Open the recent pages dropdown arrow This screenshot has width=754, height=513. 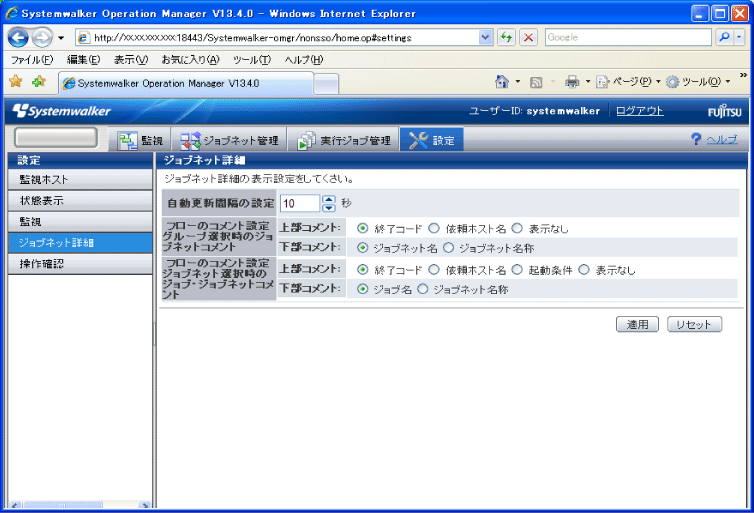pyautogui.click(x=61, y=38)
